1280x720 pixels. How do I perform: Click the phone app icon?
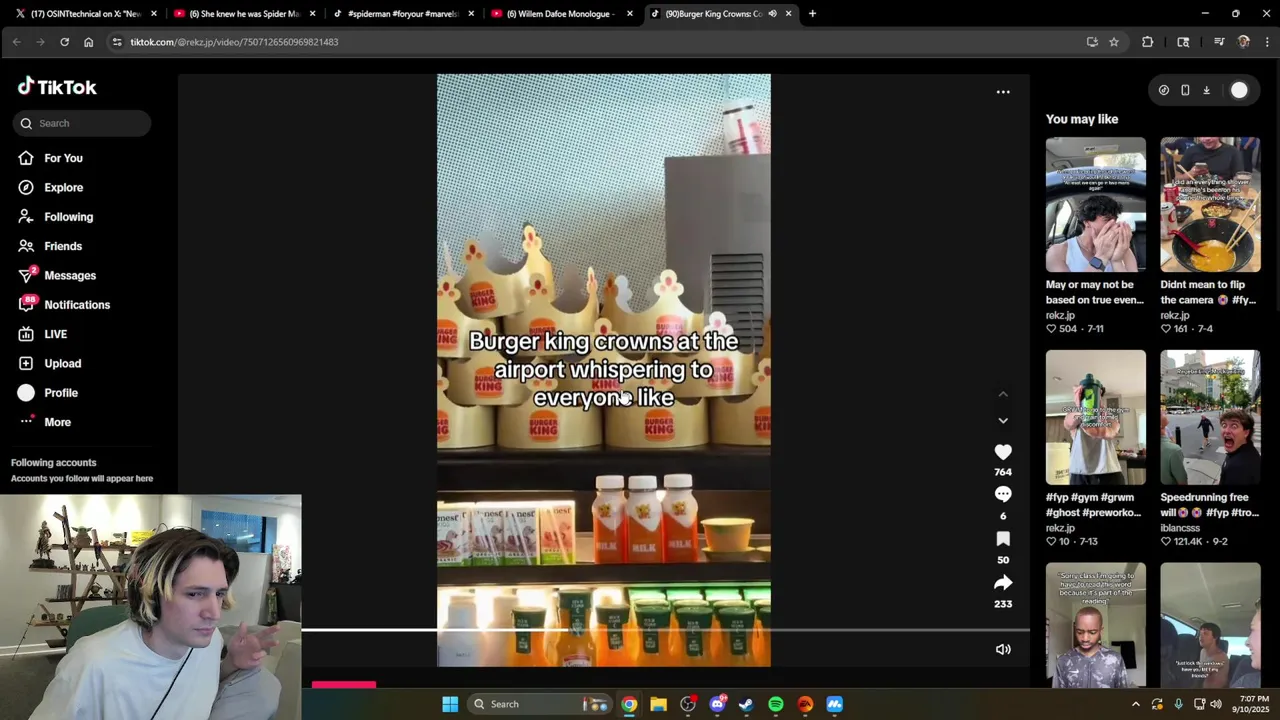[1185, 90]
